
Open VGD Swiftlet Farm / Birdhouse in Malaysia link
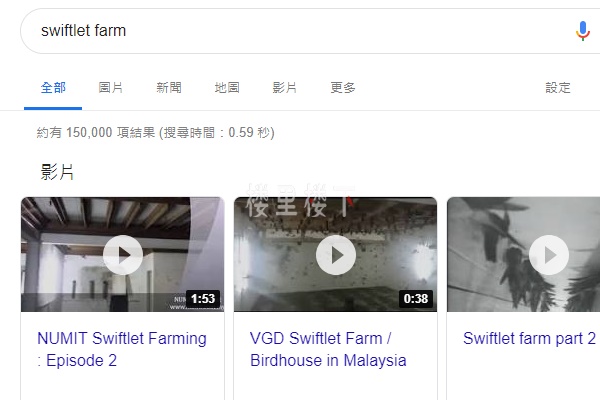328,349
